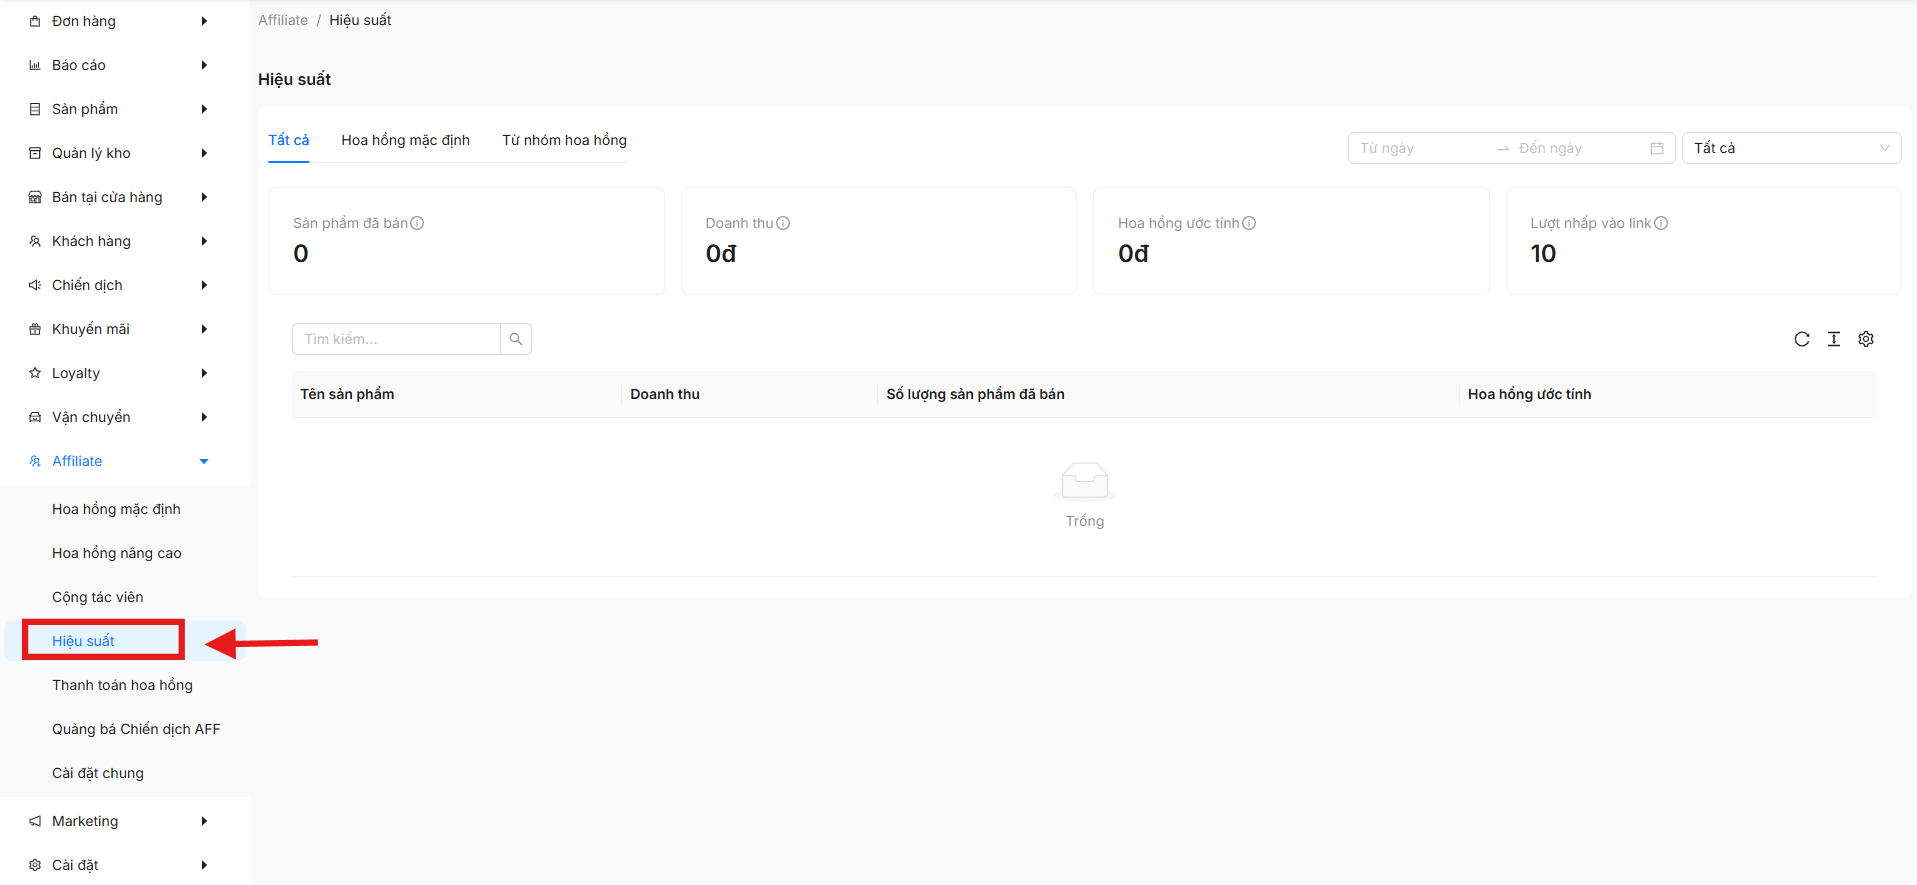Click the search magnifier button
The height and width of the screenshot is (885, 1917).
pyautogui.click(x=516, y=339)
